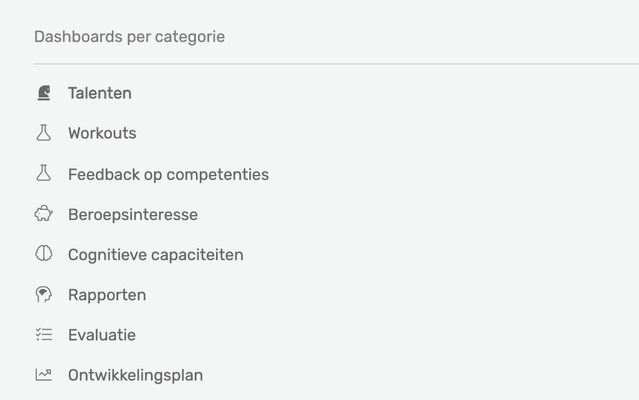Open the Rapporten category
The width and height of the screenshot is (639, 400).
tap(107, 295)
